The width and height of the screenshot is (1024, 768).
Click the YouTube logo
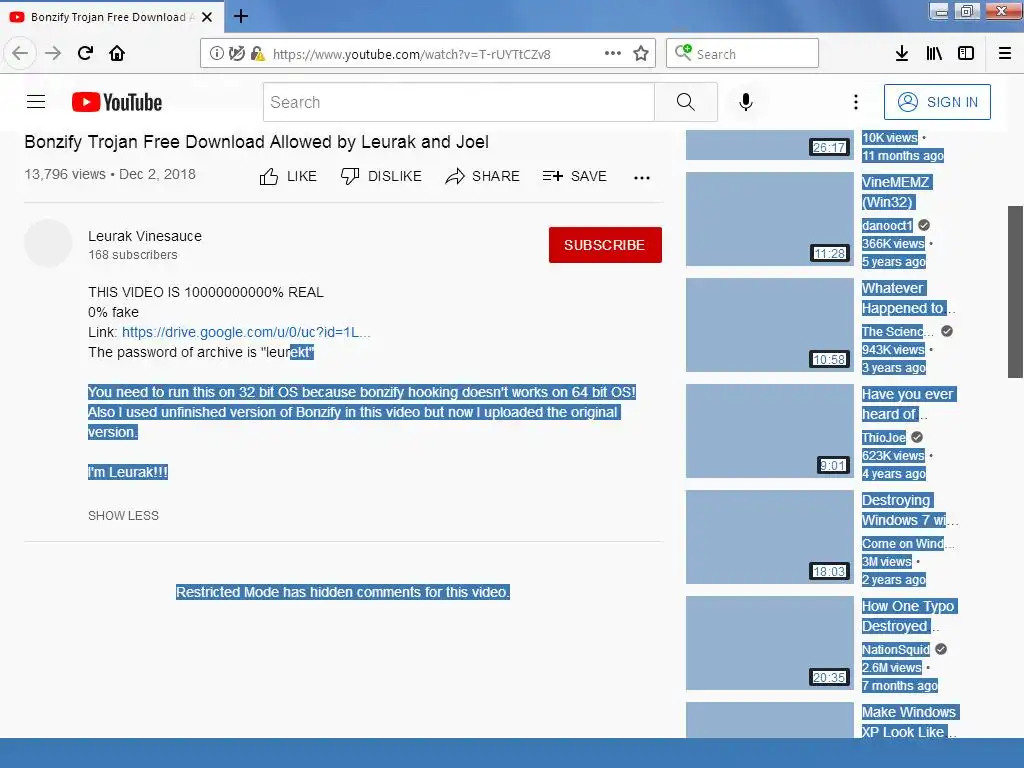point(117,103)
